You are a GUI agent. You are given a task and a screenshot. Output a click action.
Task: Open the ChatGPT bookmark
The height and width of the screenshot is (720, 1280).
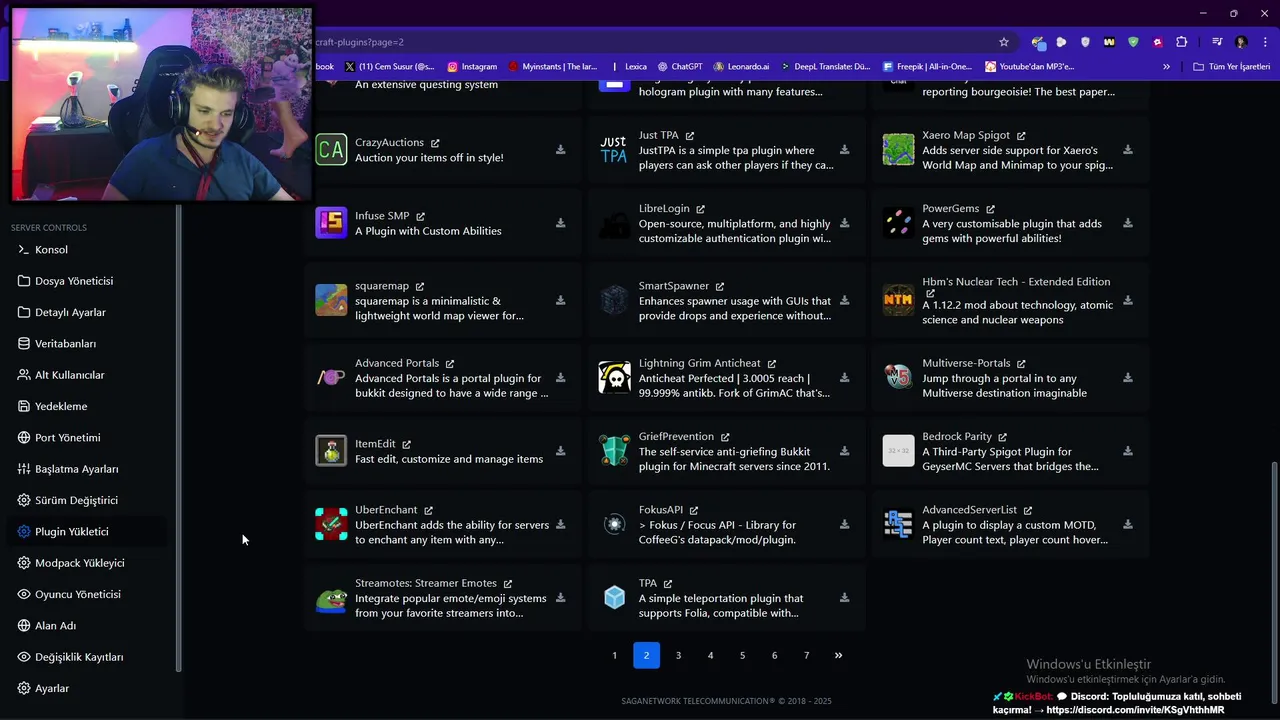tap(679, 67)
